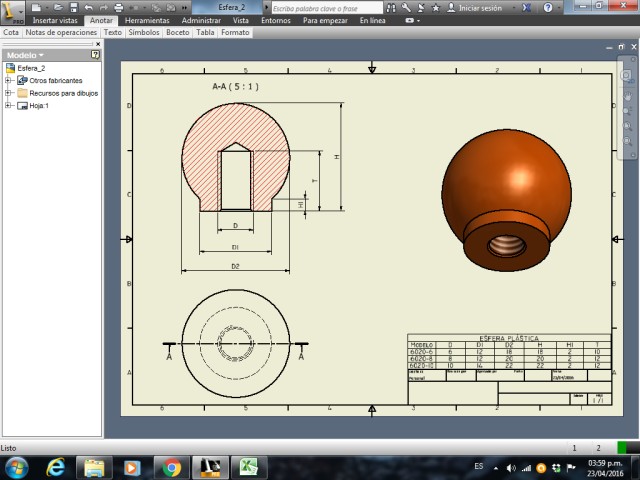Click the Print icon in top toolbar
Screen dimensions: 640x480
[120, 7]
